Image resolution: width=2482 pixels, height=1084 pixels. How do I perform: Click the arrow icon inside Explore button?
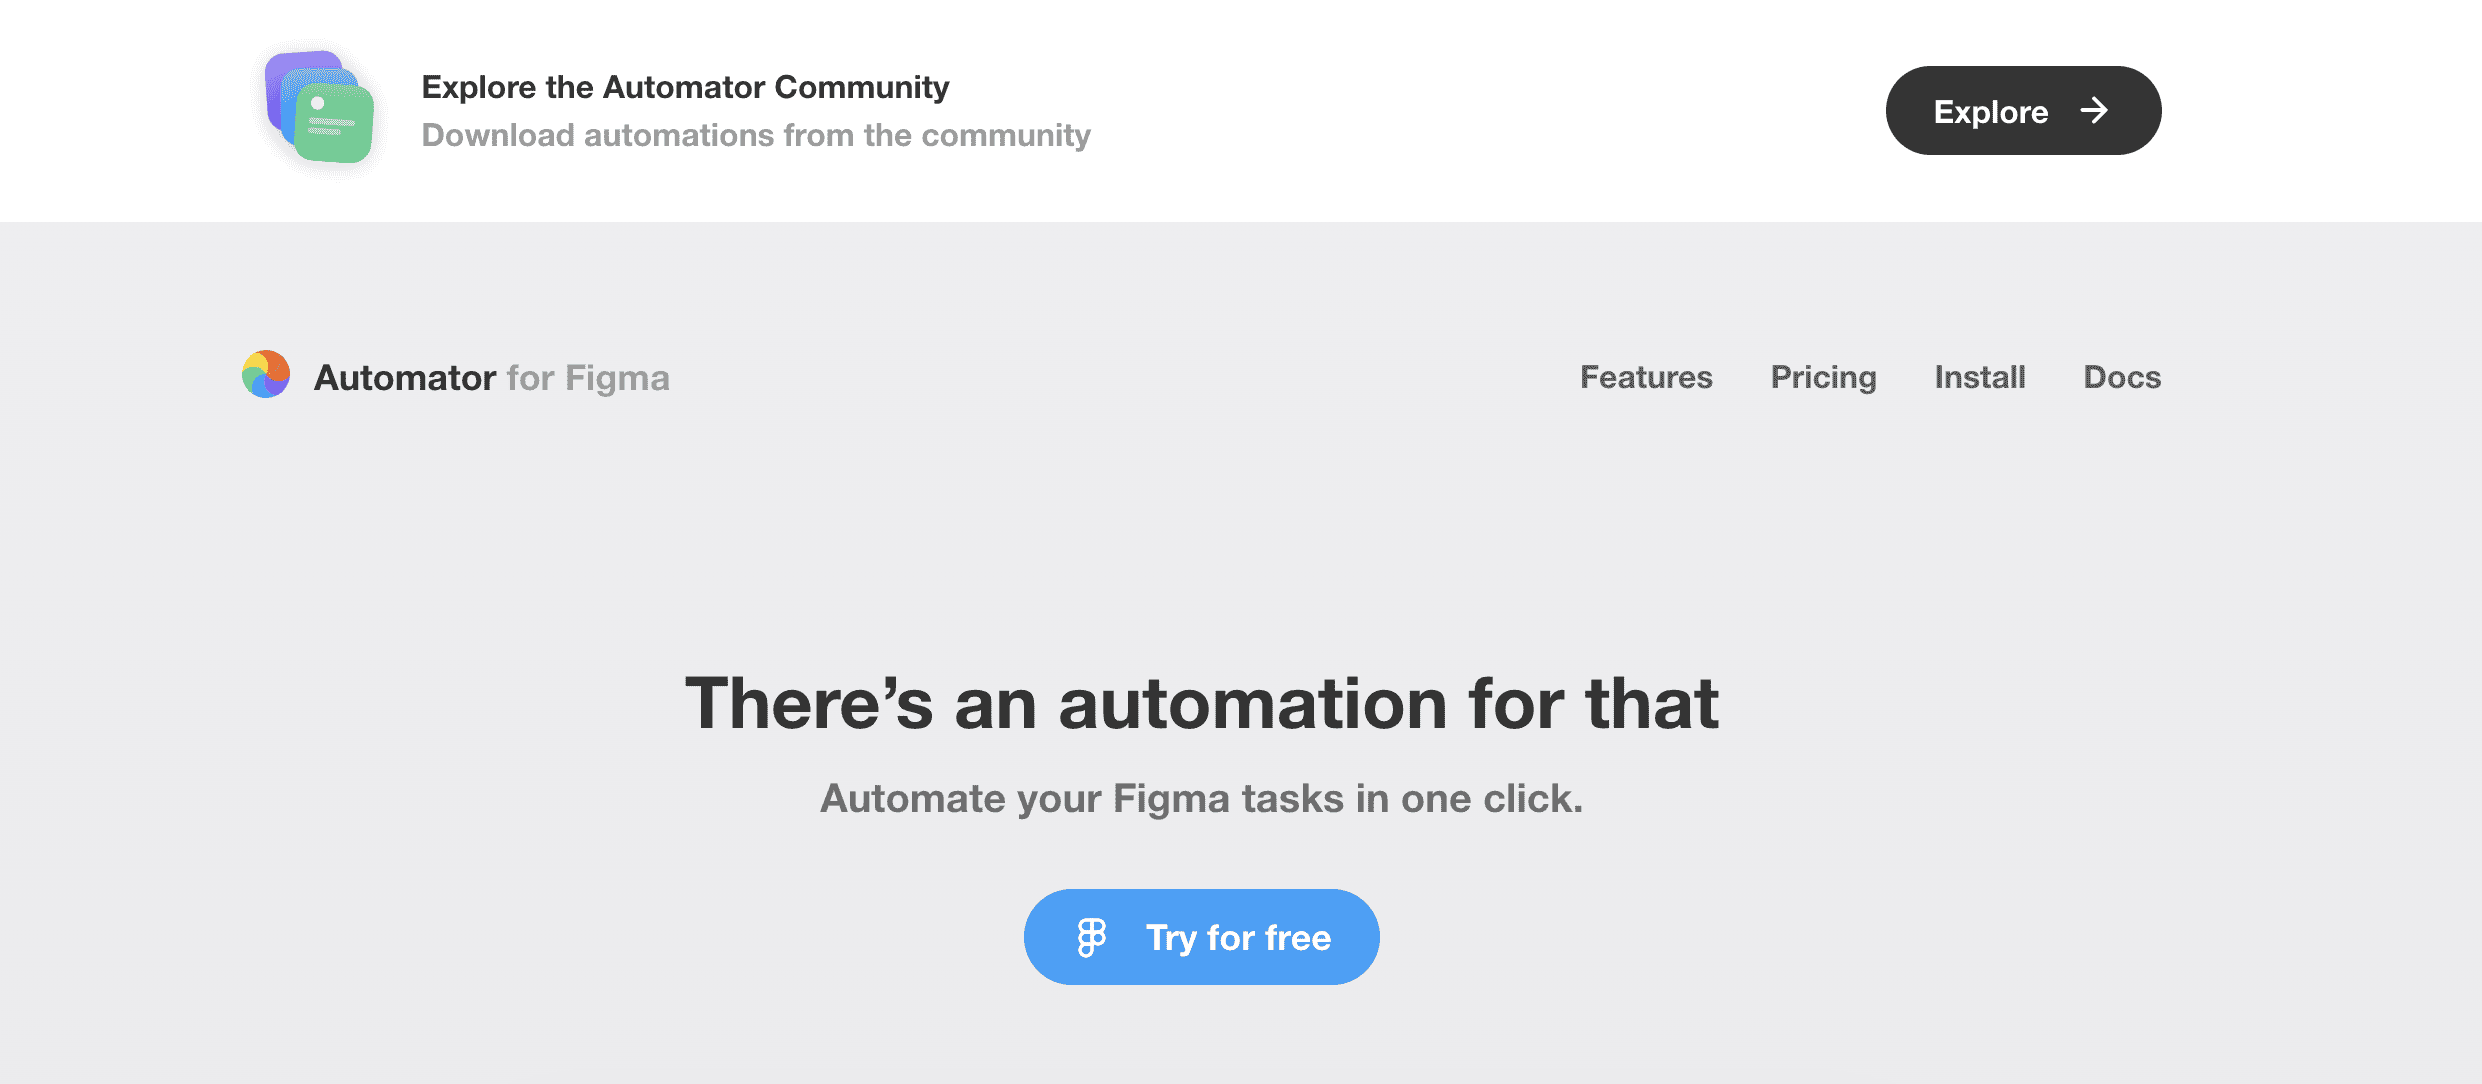click(2094, 110)
